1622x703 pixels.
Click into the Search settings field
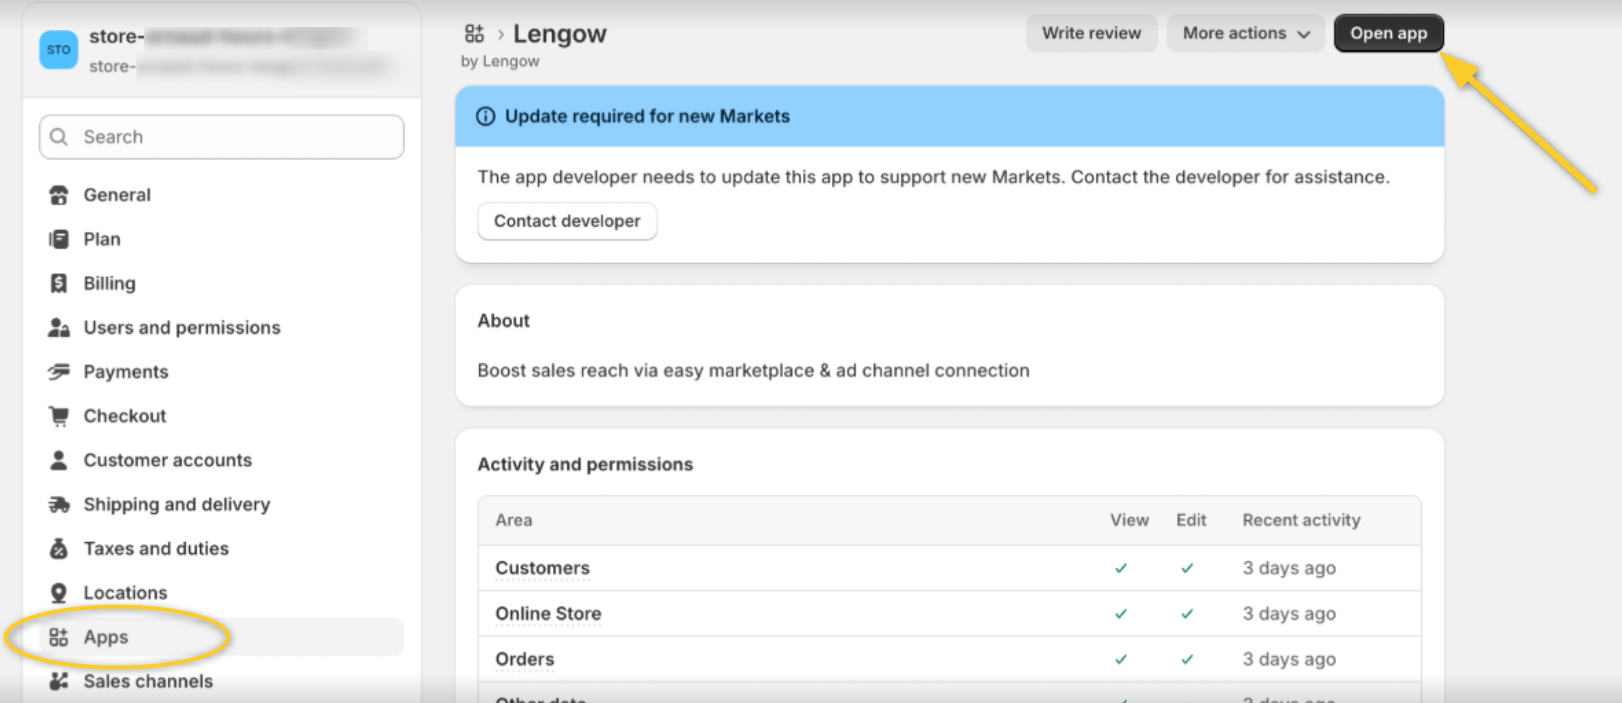[x=222, y=137]
